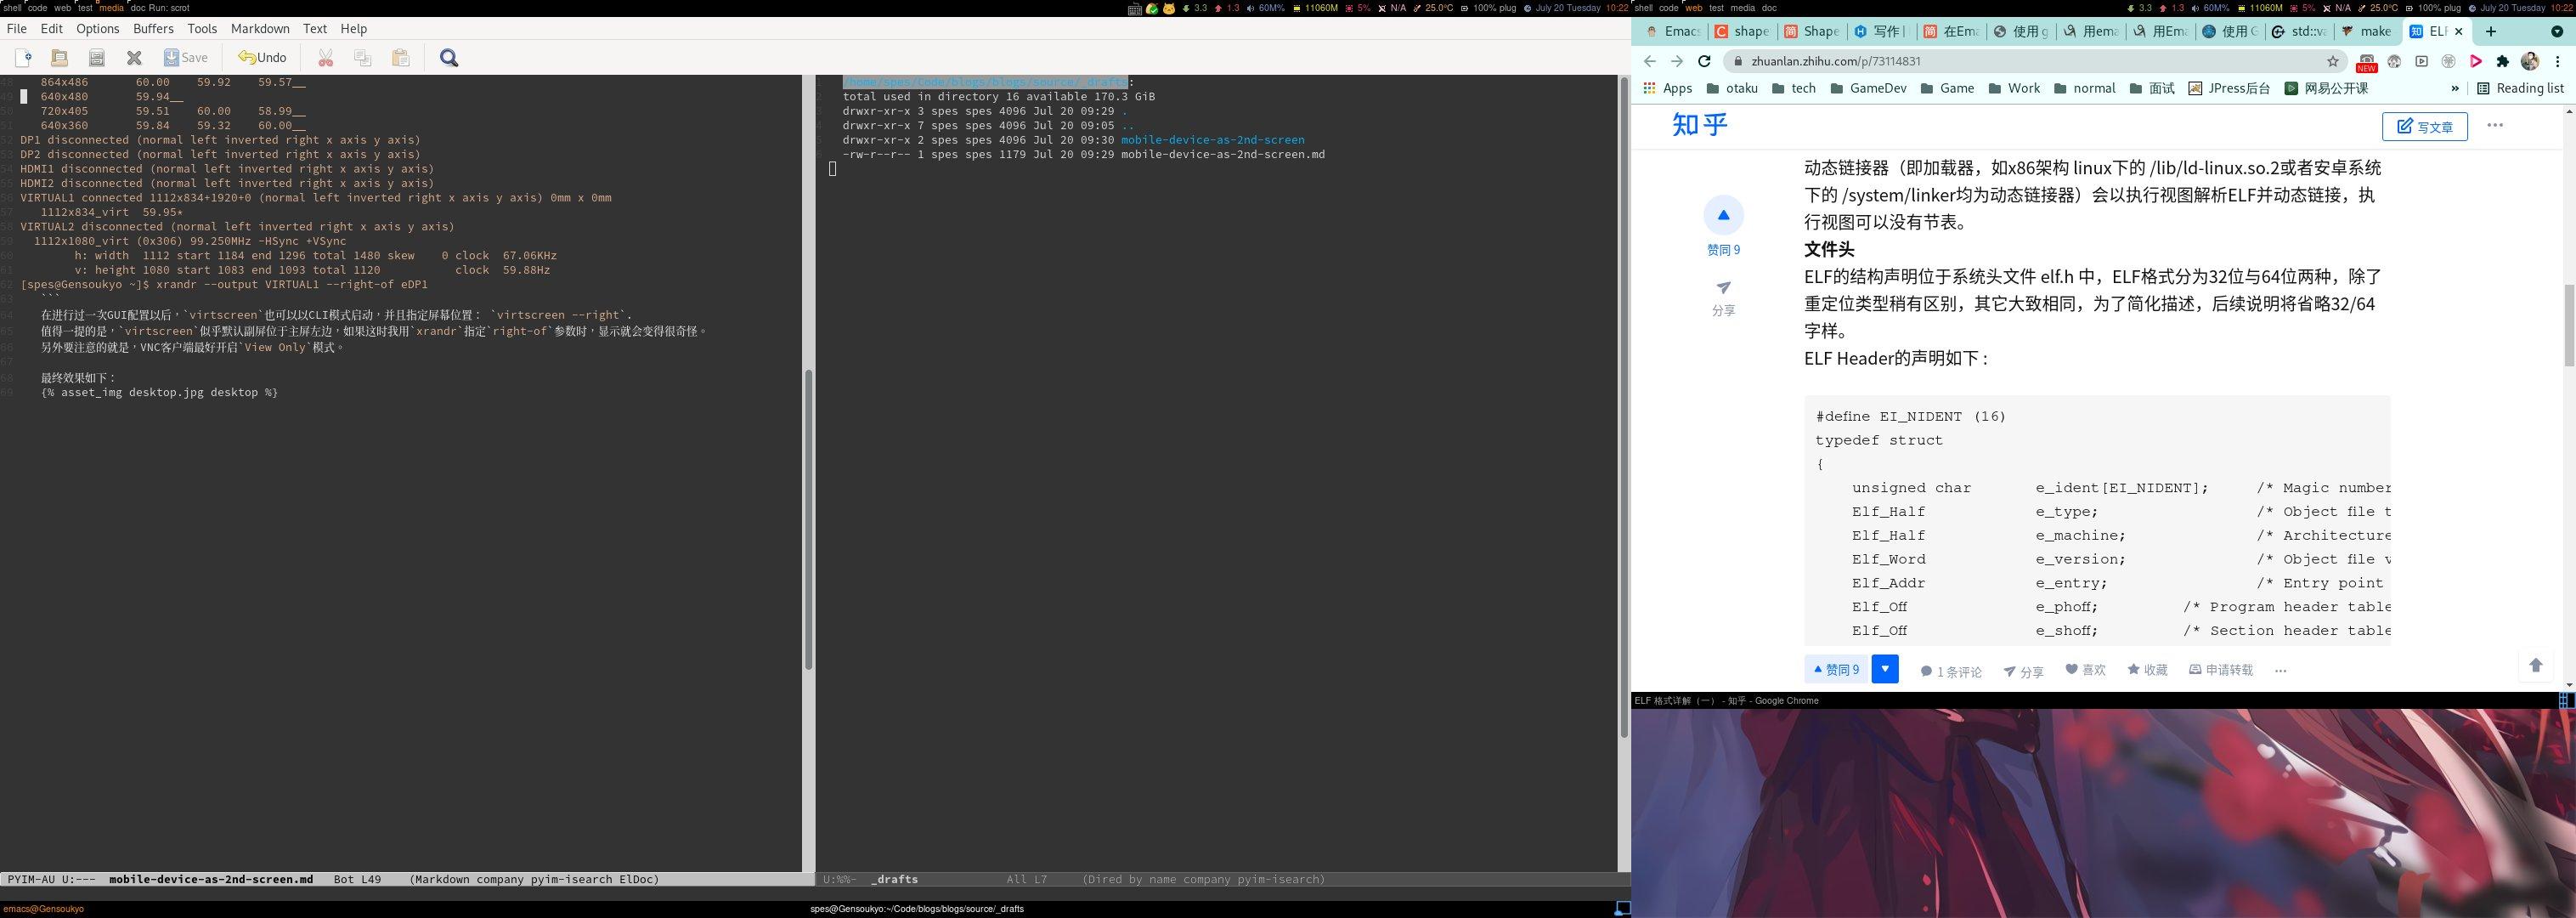Open the downvote arrow next to 赞同

tap(1885, 669)
